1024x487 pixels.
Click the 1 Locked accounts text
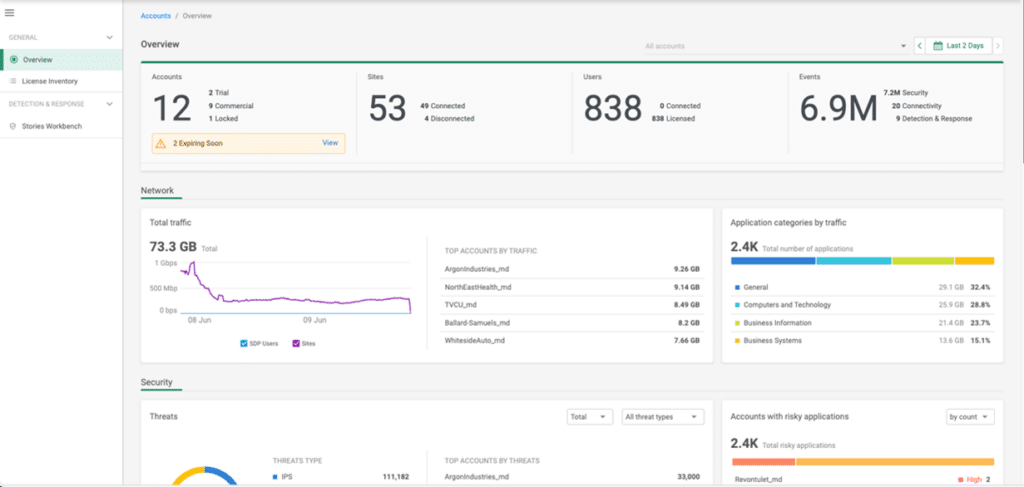(x=223, y=119)
